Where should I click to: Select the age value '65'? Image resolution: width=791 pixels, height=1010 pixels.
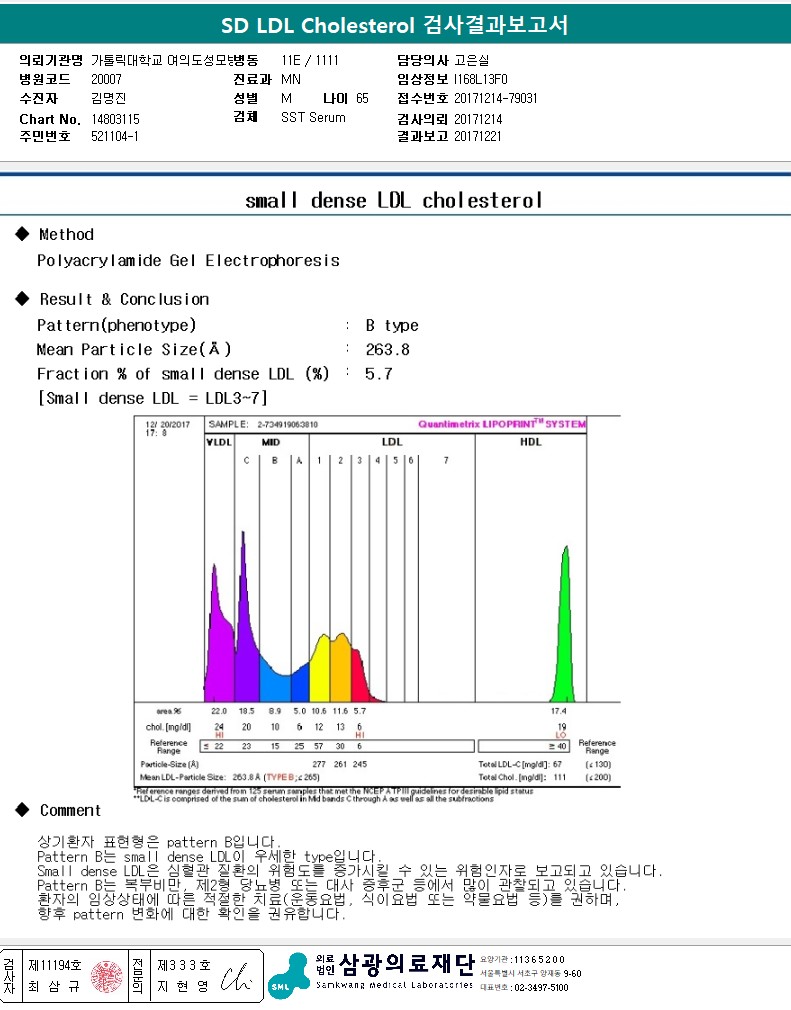click(x=363, y=99)
